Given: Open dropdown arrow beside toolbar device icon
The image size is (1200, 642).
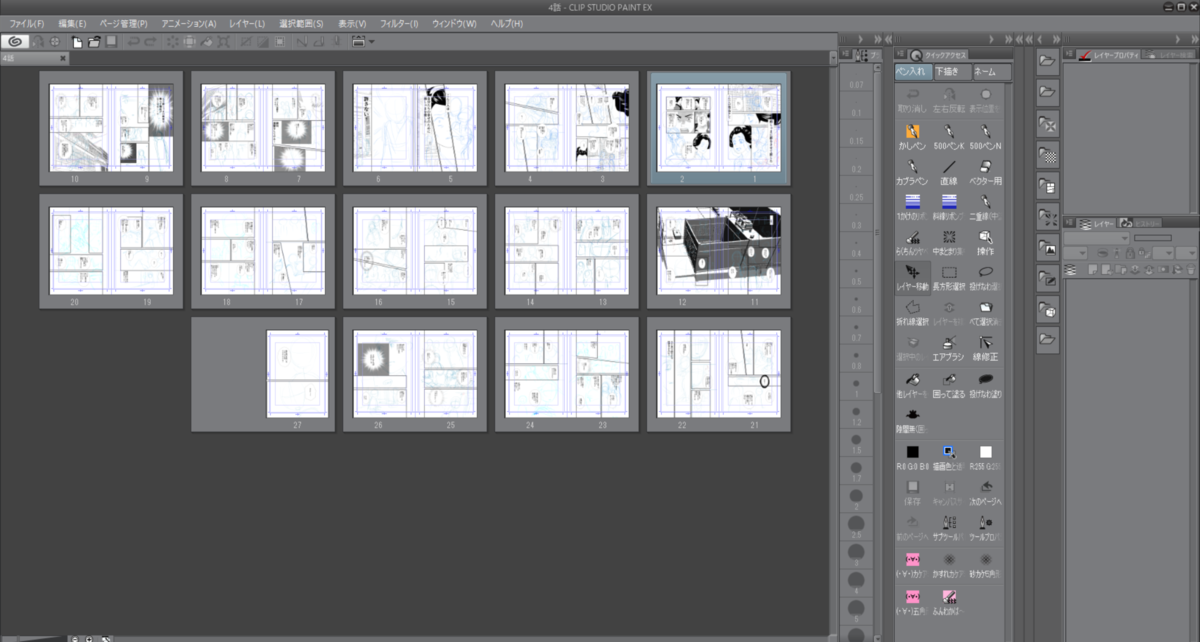Looking at the screenshot, I should (372, 42).
